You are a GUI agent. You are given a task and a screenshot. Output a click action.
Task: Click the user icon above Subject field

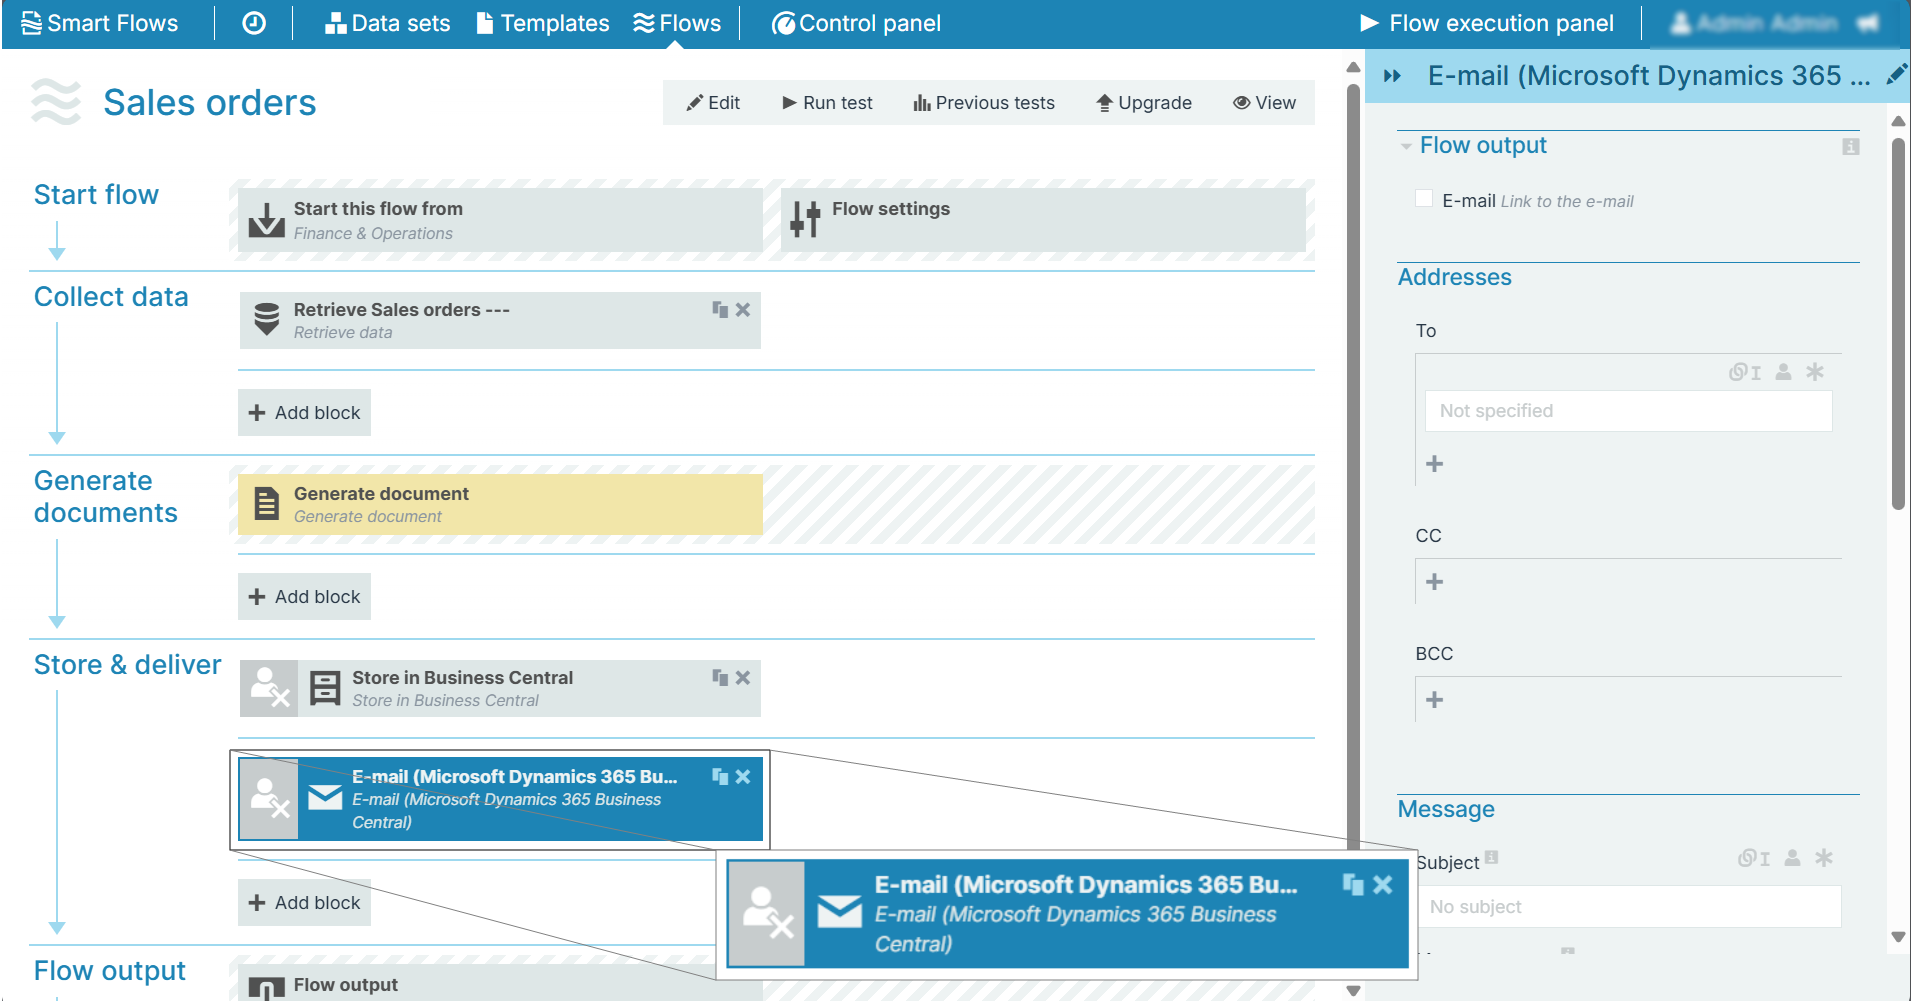[x=1792, y=858]
